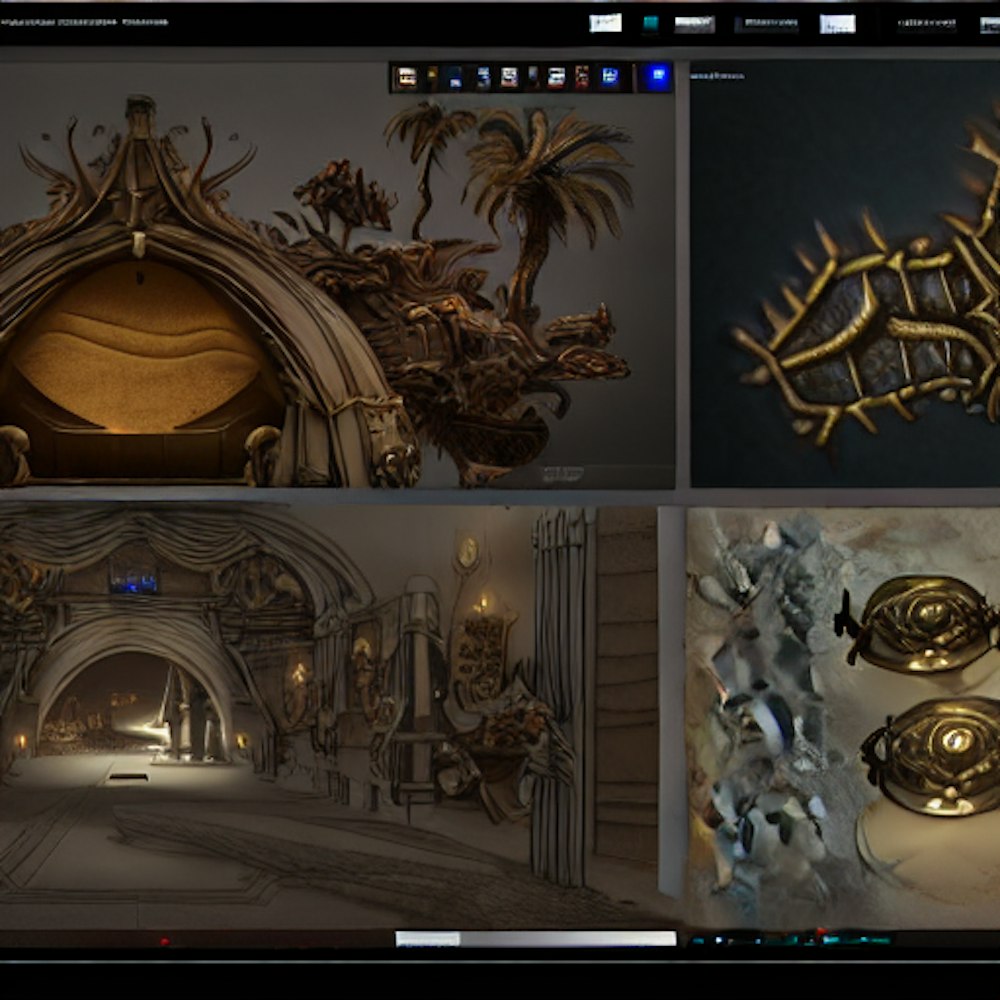This screenshot has width=1000, height=1000.
Task: Toggle the red record indicator in bottom bar
Action: (164, 940)
